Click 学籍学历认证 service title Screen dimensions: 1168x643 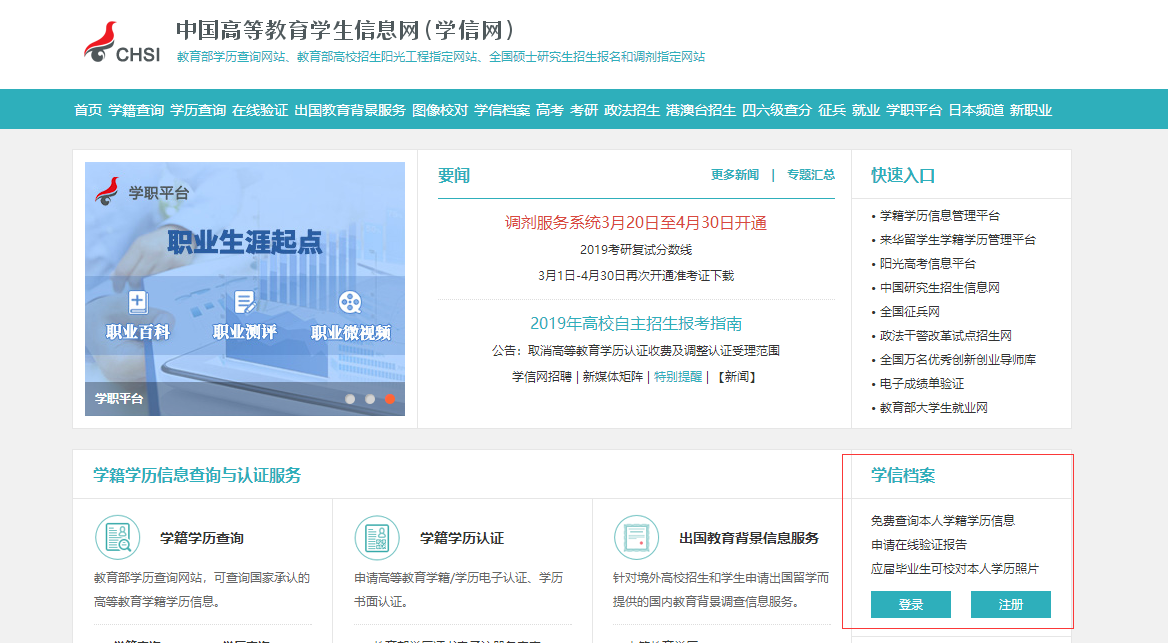(x=462, y=538)
